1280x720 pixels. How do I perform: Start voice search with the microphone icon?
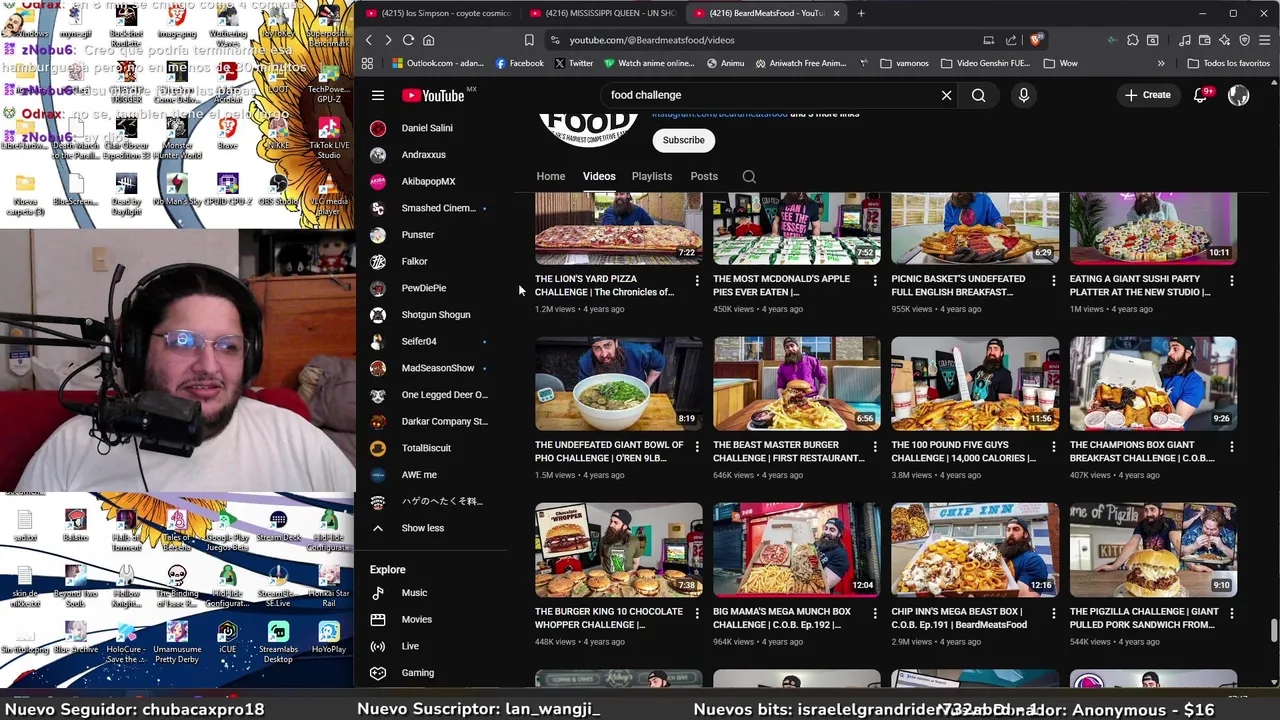coord(1023,95)
